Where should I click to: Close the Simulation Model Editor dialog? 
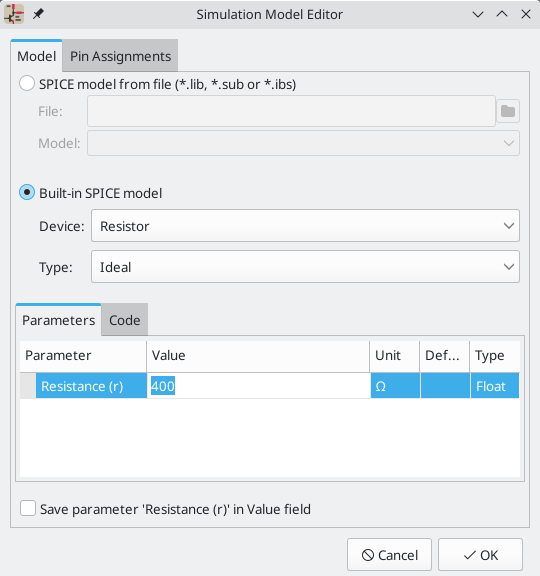click(526, 14)
